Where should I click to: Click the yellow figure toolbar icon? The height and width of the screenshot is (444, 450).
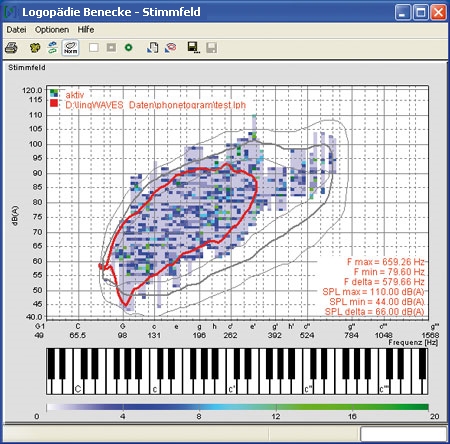tap(35, 48)
